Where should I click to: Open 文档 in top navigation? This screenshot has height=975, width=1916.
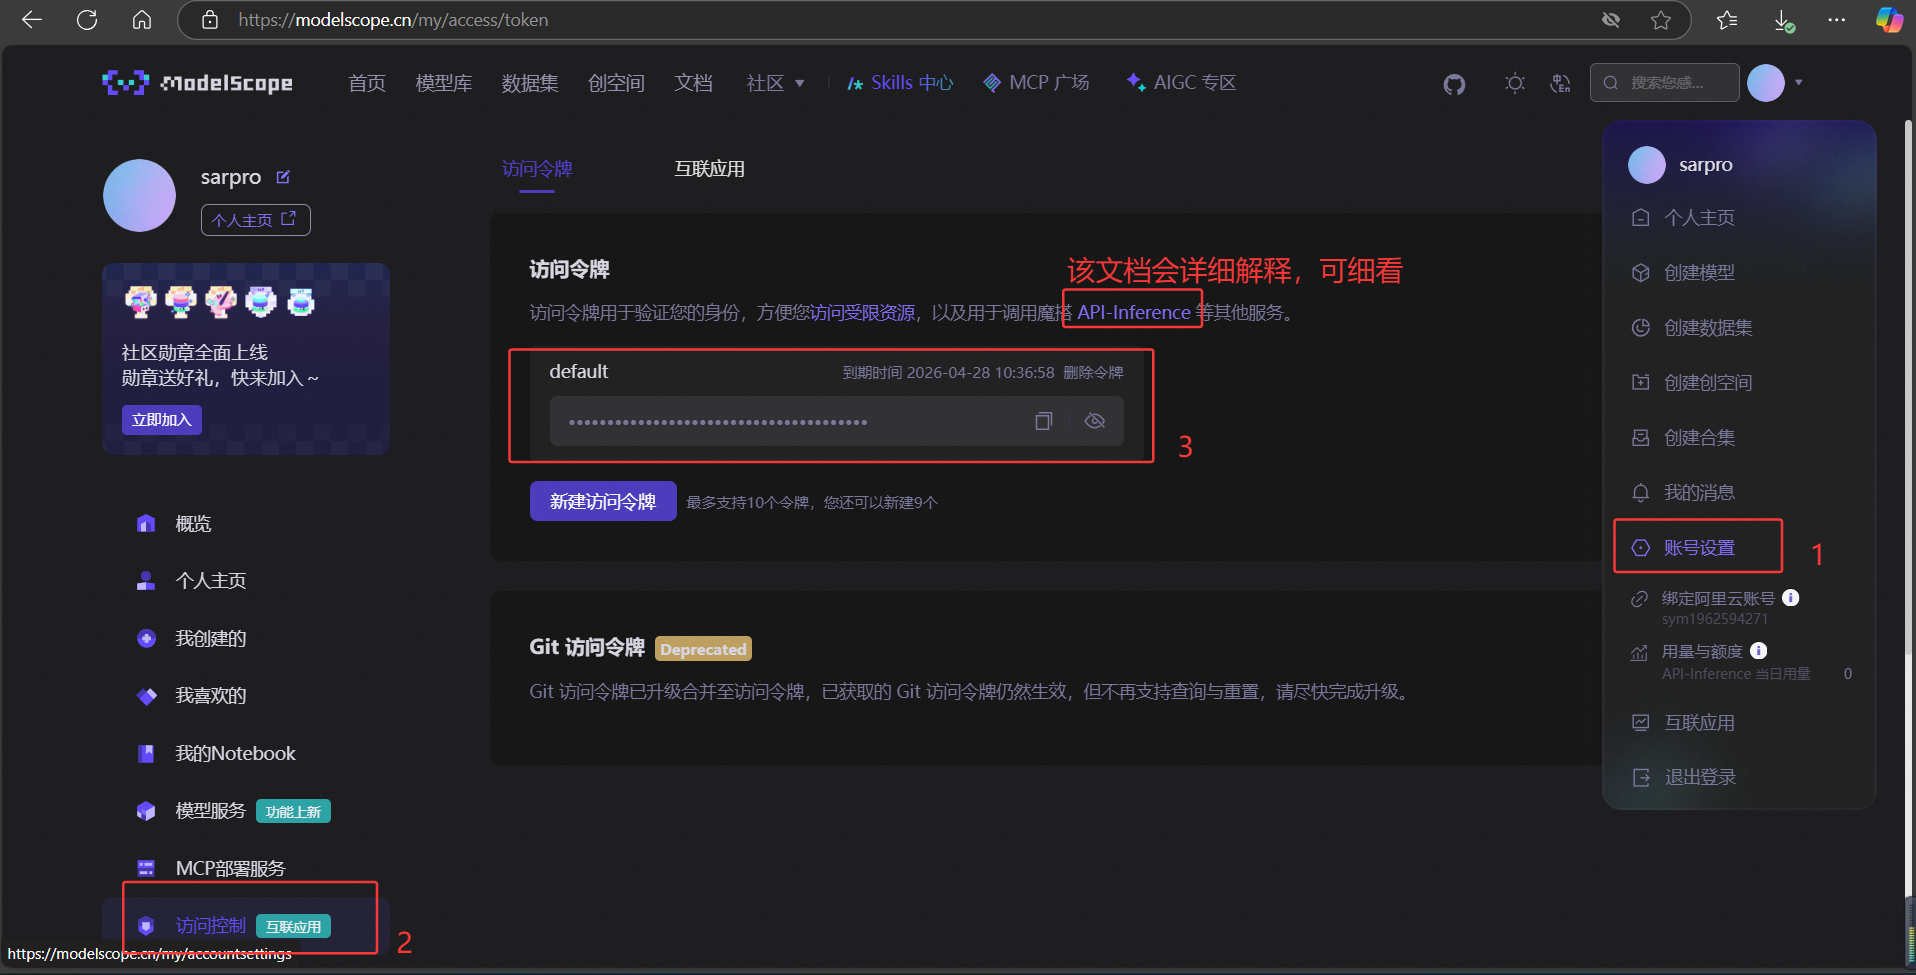(x=693, y=83)
